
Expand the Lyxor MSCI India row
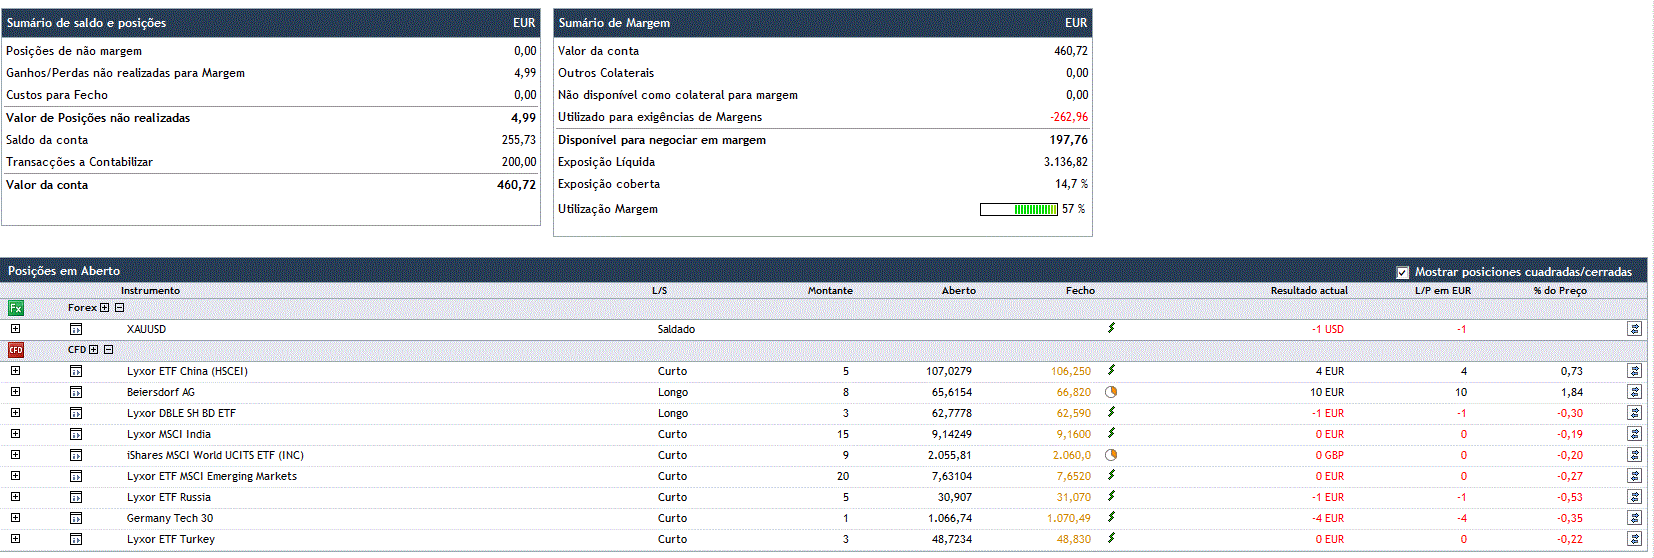point(15,434)
